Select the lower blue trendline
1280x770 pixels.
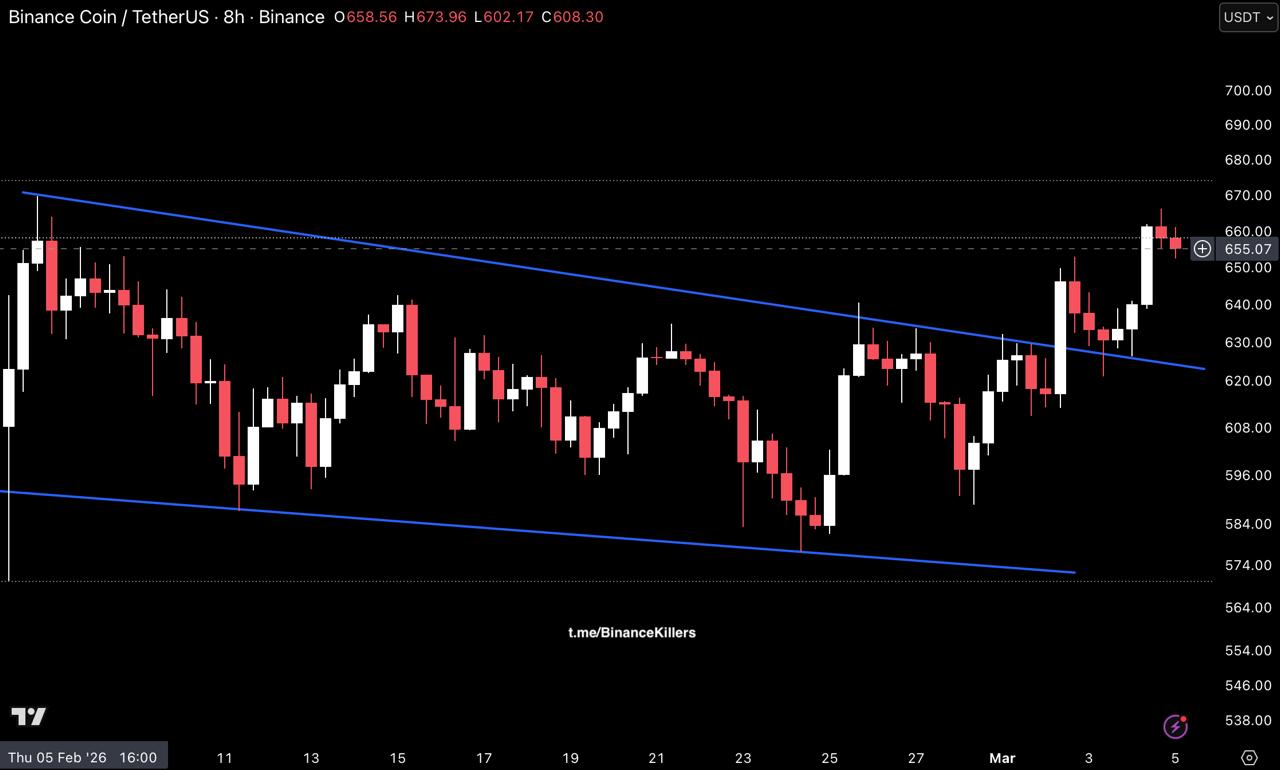click(540, 531)
